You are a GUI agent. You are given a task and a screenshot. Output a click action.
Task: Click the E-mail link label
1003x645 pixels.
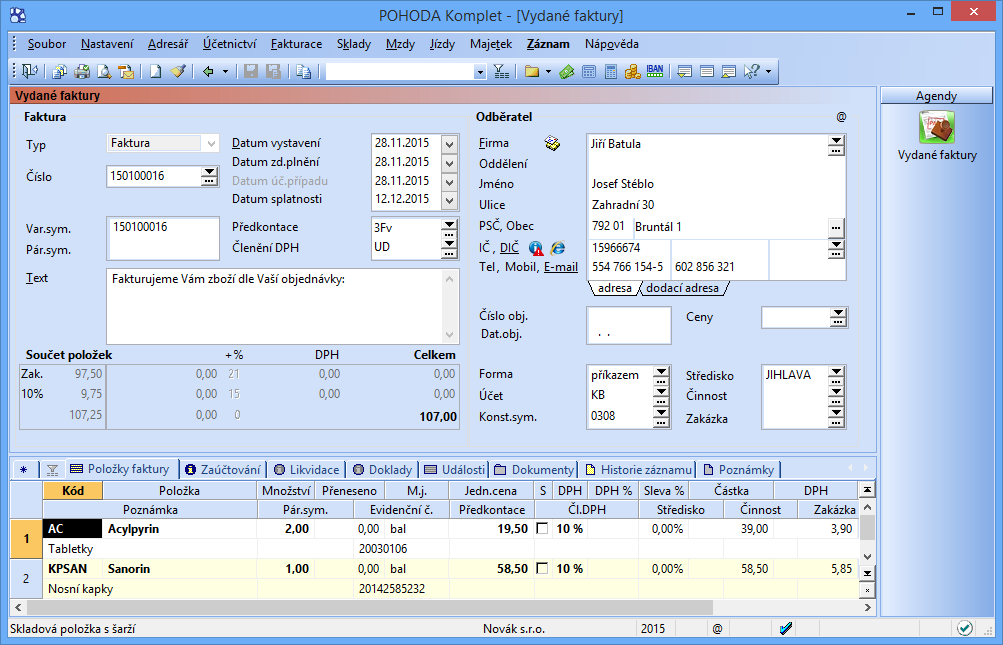(561, 267)
